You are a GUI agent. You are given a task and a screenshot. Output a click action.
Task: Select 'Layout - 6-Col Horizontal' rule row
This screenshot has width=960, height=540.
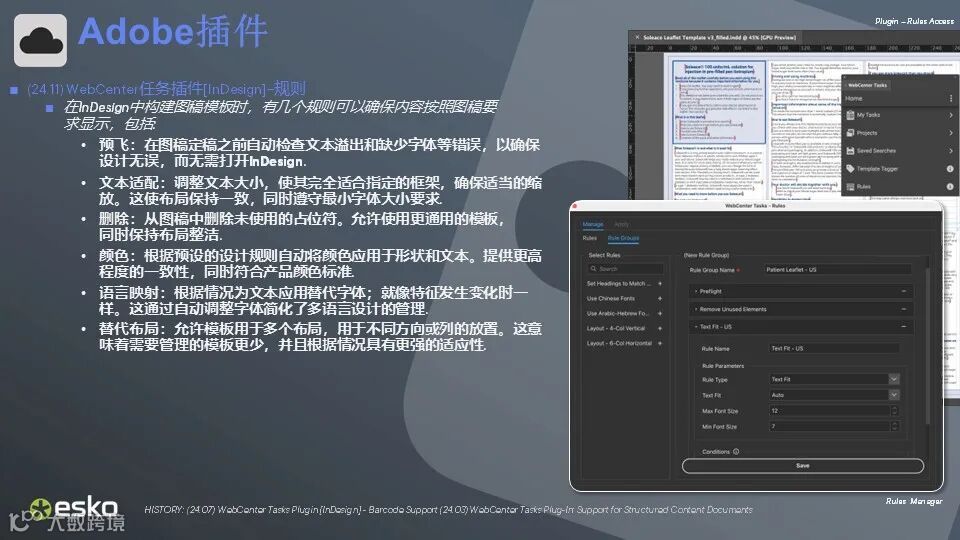[624, 343]
